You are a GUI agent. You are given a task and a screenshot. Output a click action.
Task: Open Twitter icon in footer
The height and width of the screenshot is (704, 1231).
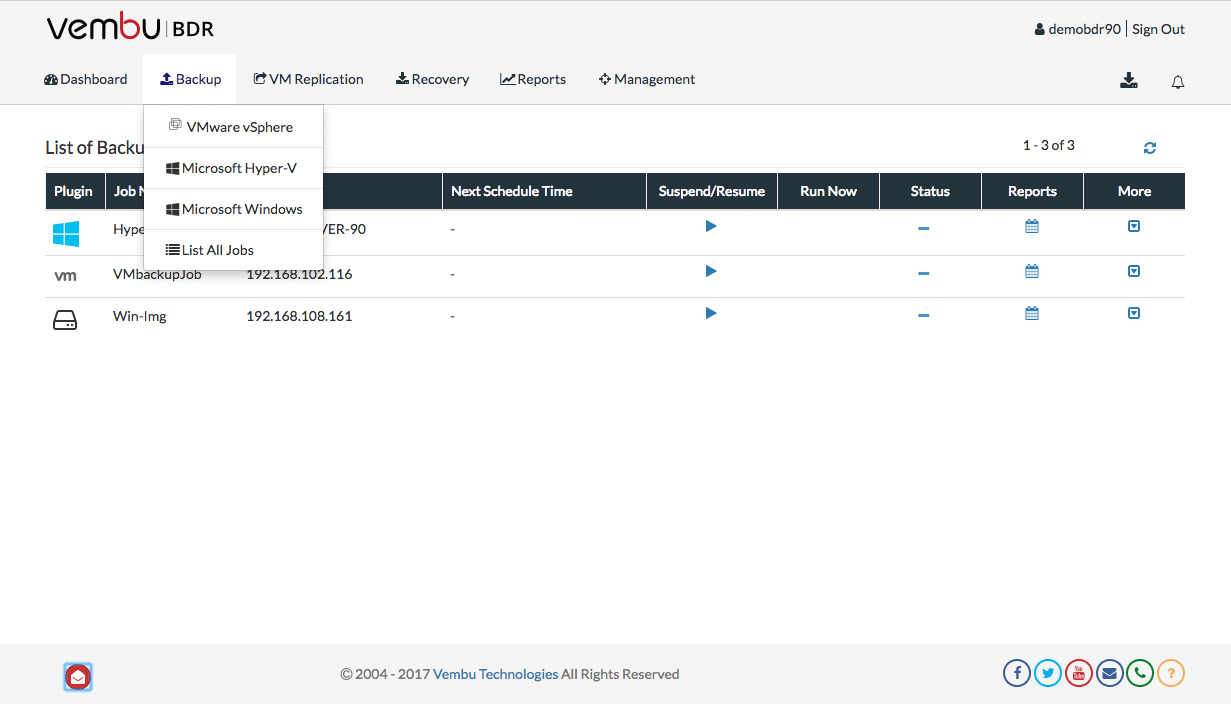tap(1048, 673)
